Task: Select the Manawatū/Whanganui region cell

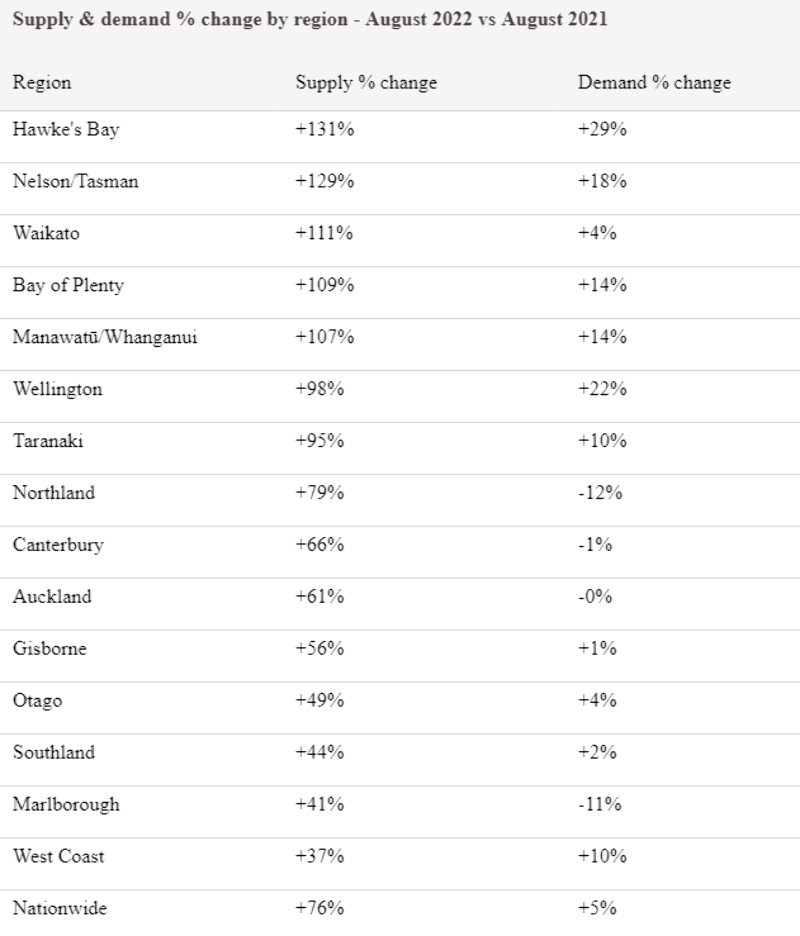Action: coord(105,337)
